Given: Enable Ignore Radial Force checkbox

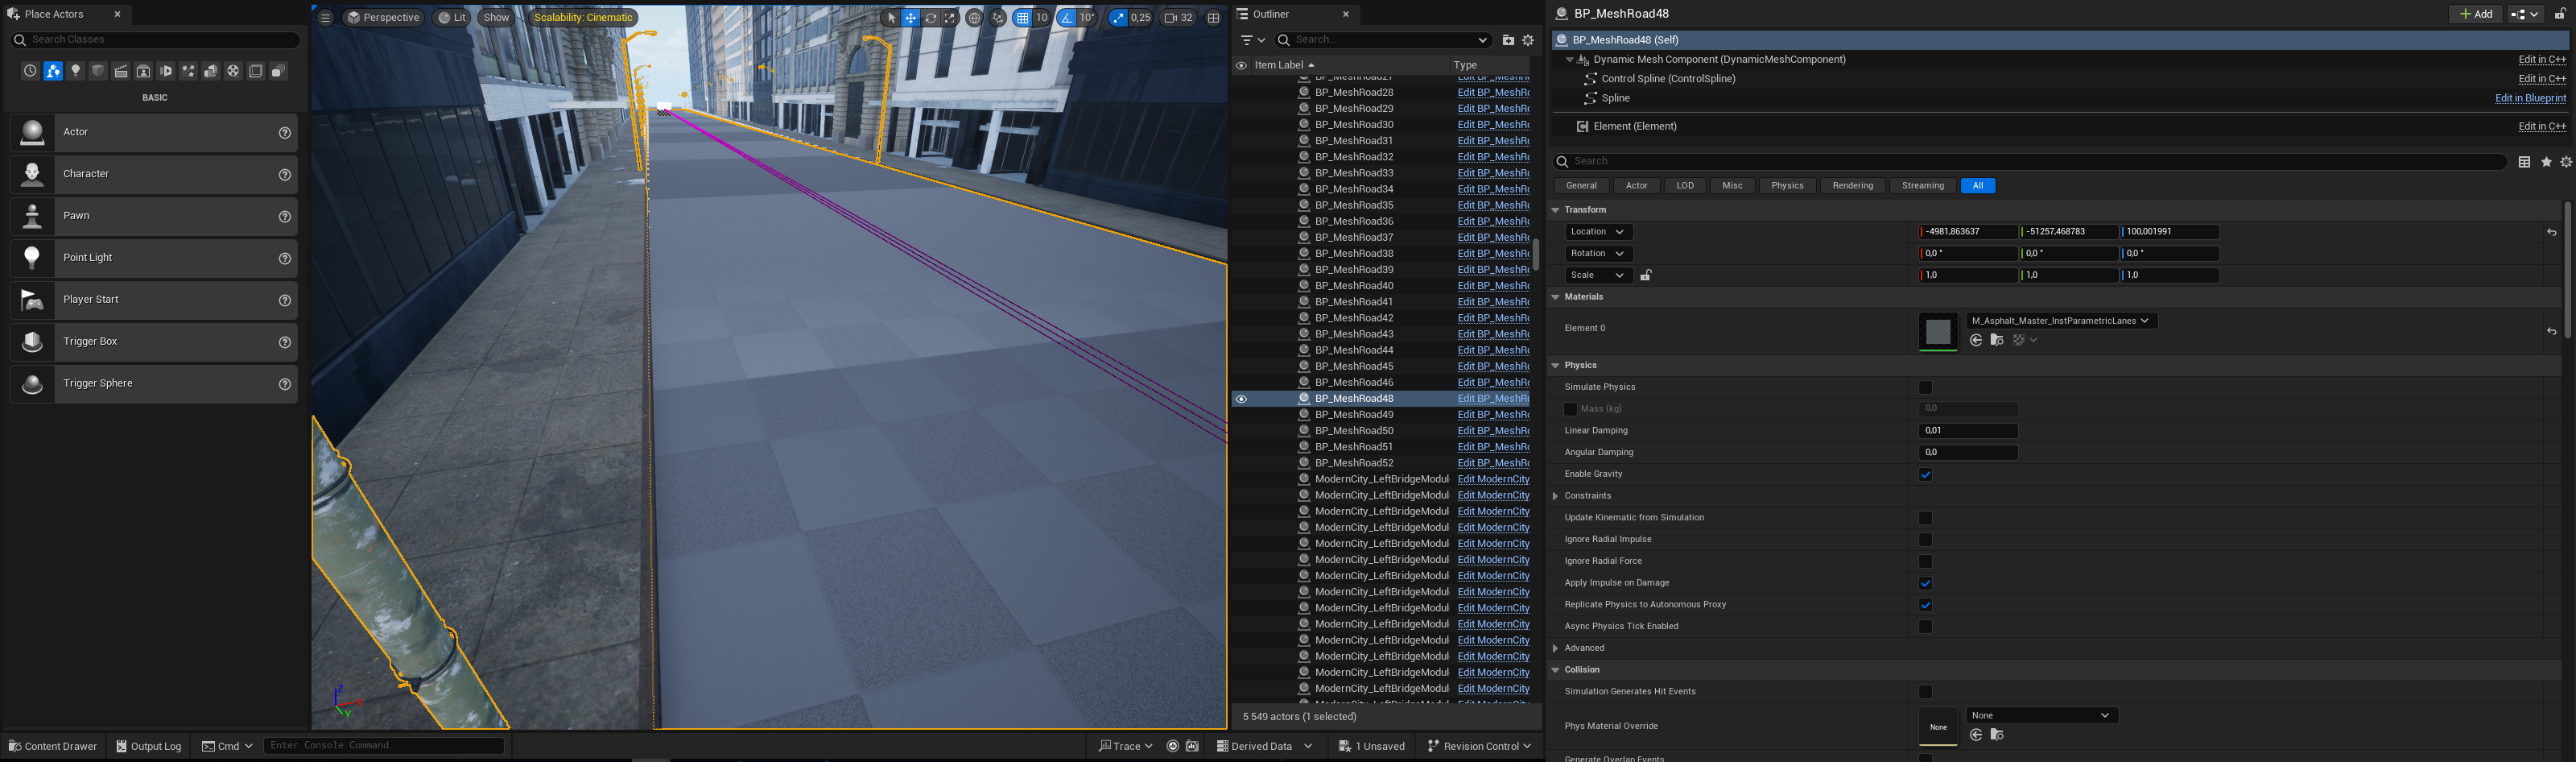Looking at the screenshot, I should click(x=1925, y=561).
